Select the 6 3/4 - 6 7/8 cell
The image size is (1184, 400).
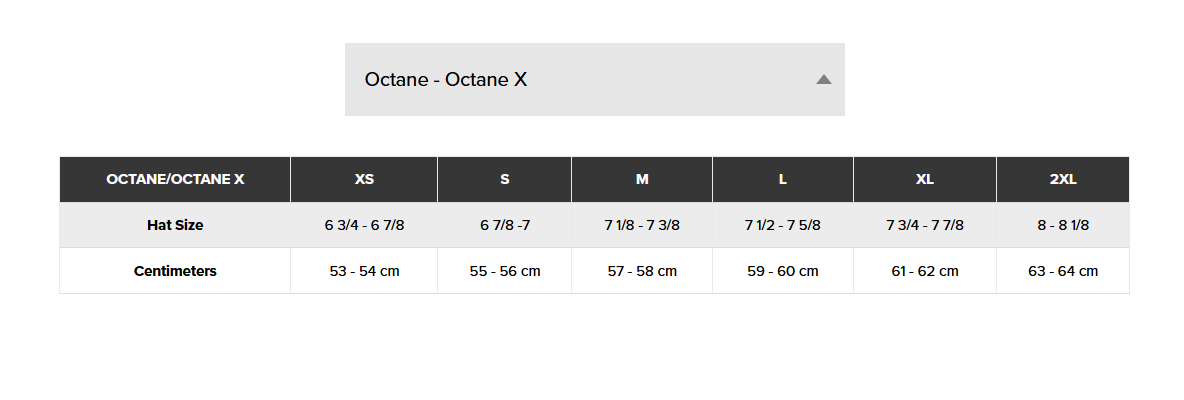point(364,225)
